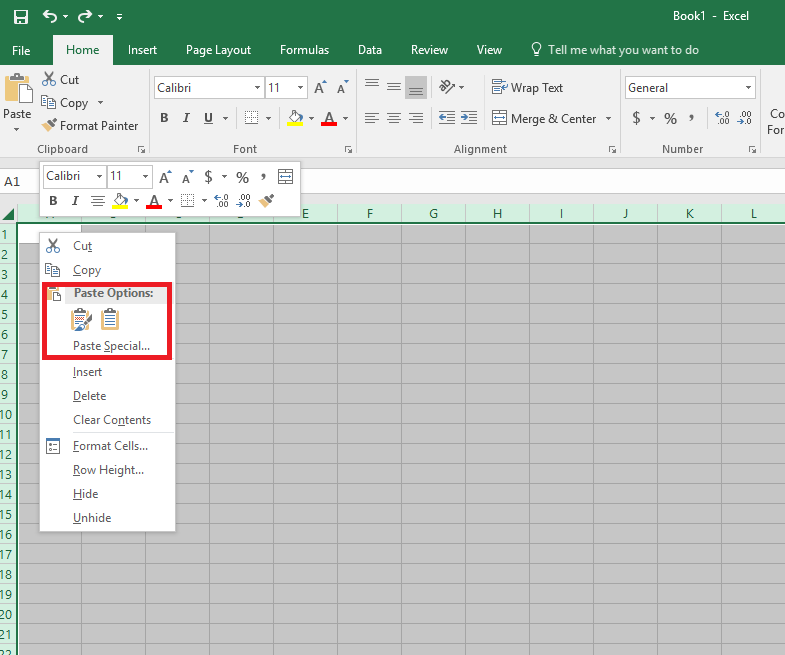Open the File tab
785x655 pixels.
click(21, 51)
